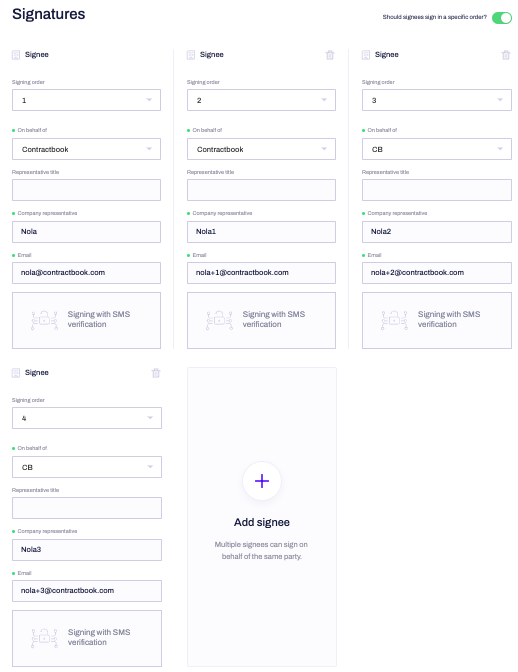Remove the fourth signee using trash icon
The image size is (518, 672).
click(x=156, y=373)
